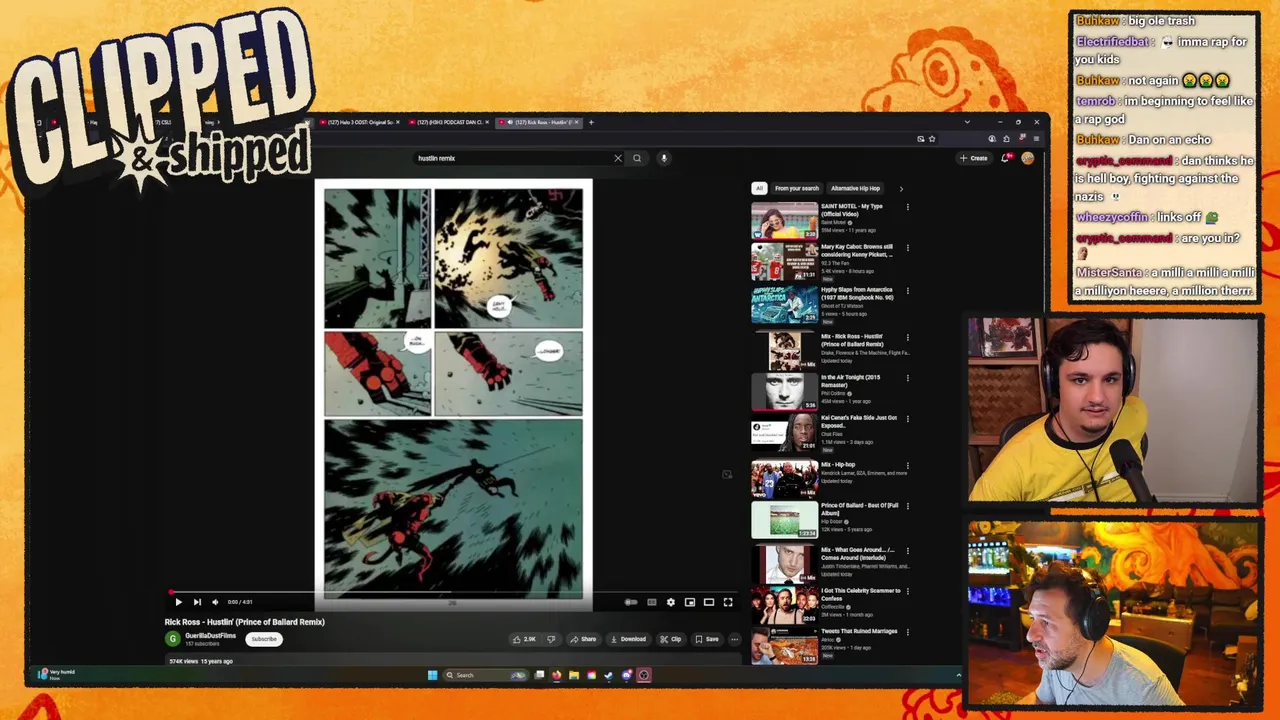The width and height of the screenshot is (1280, 720).
Task: Open YouTube notifications bell
Action: 1007,158
